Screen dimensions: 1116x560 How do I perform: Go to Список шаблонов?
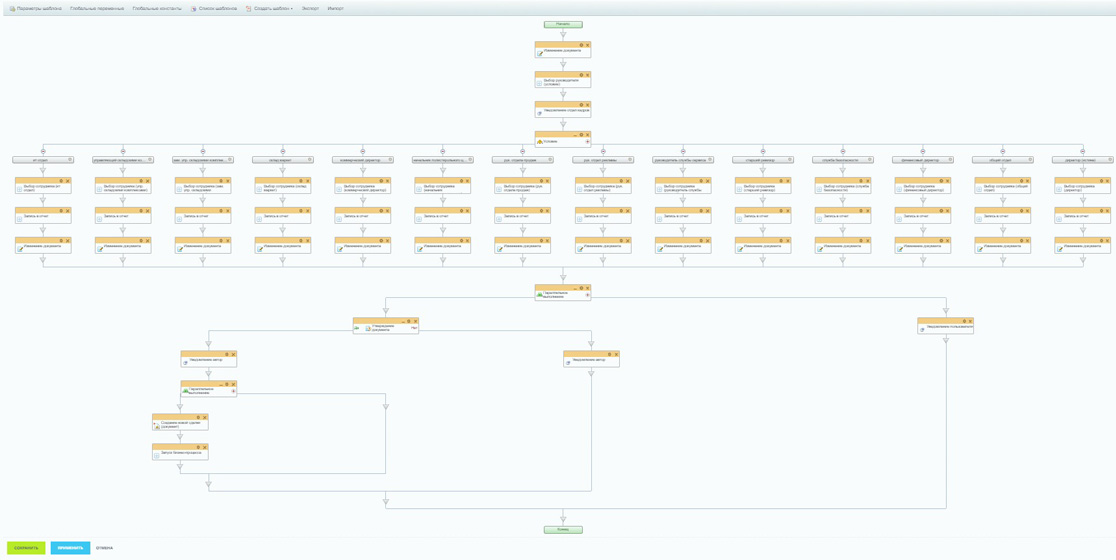click(x=214, y=9)
